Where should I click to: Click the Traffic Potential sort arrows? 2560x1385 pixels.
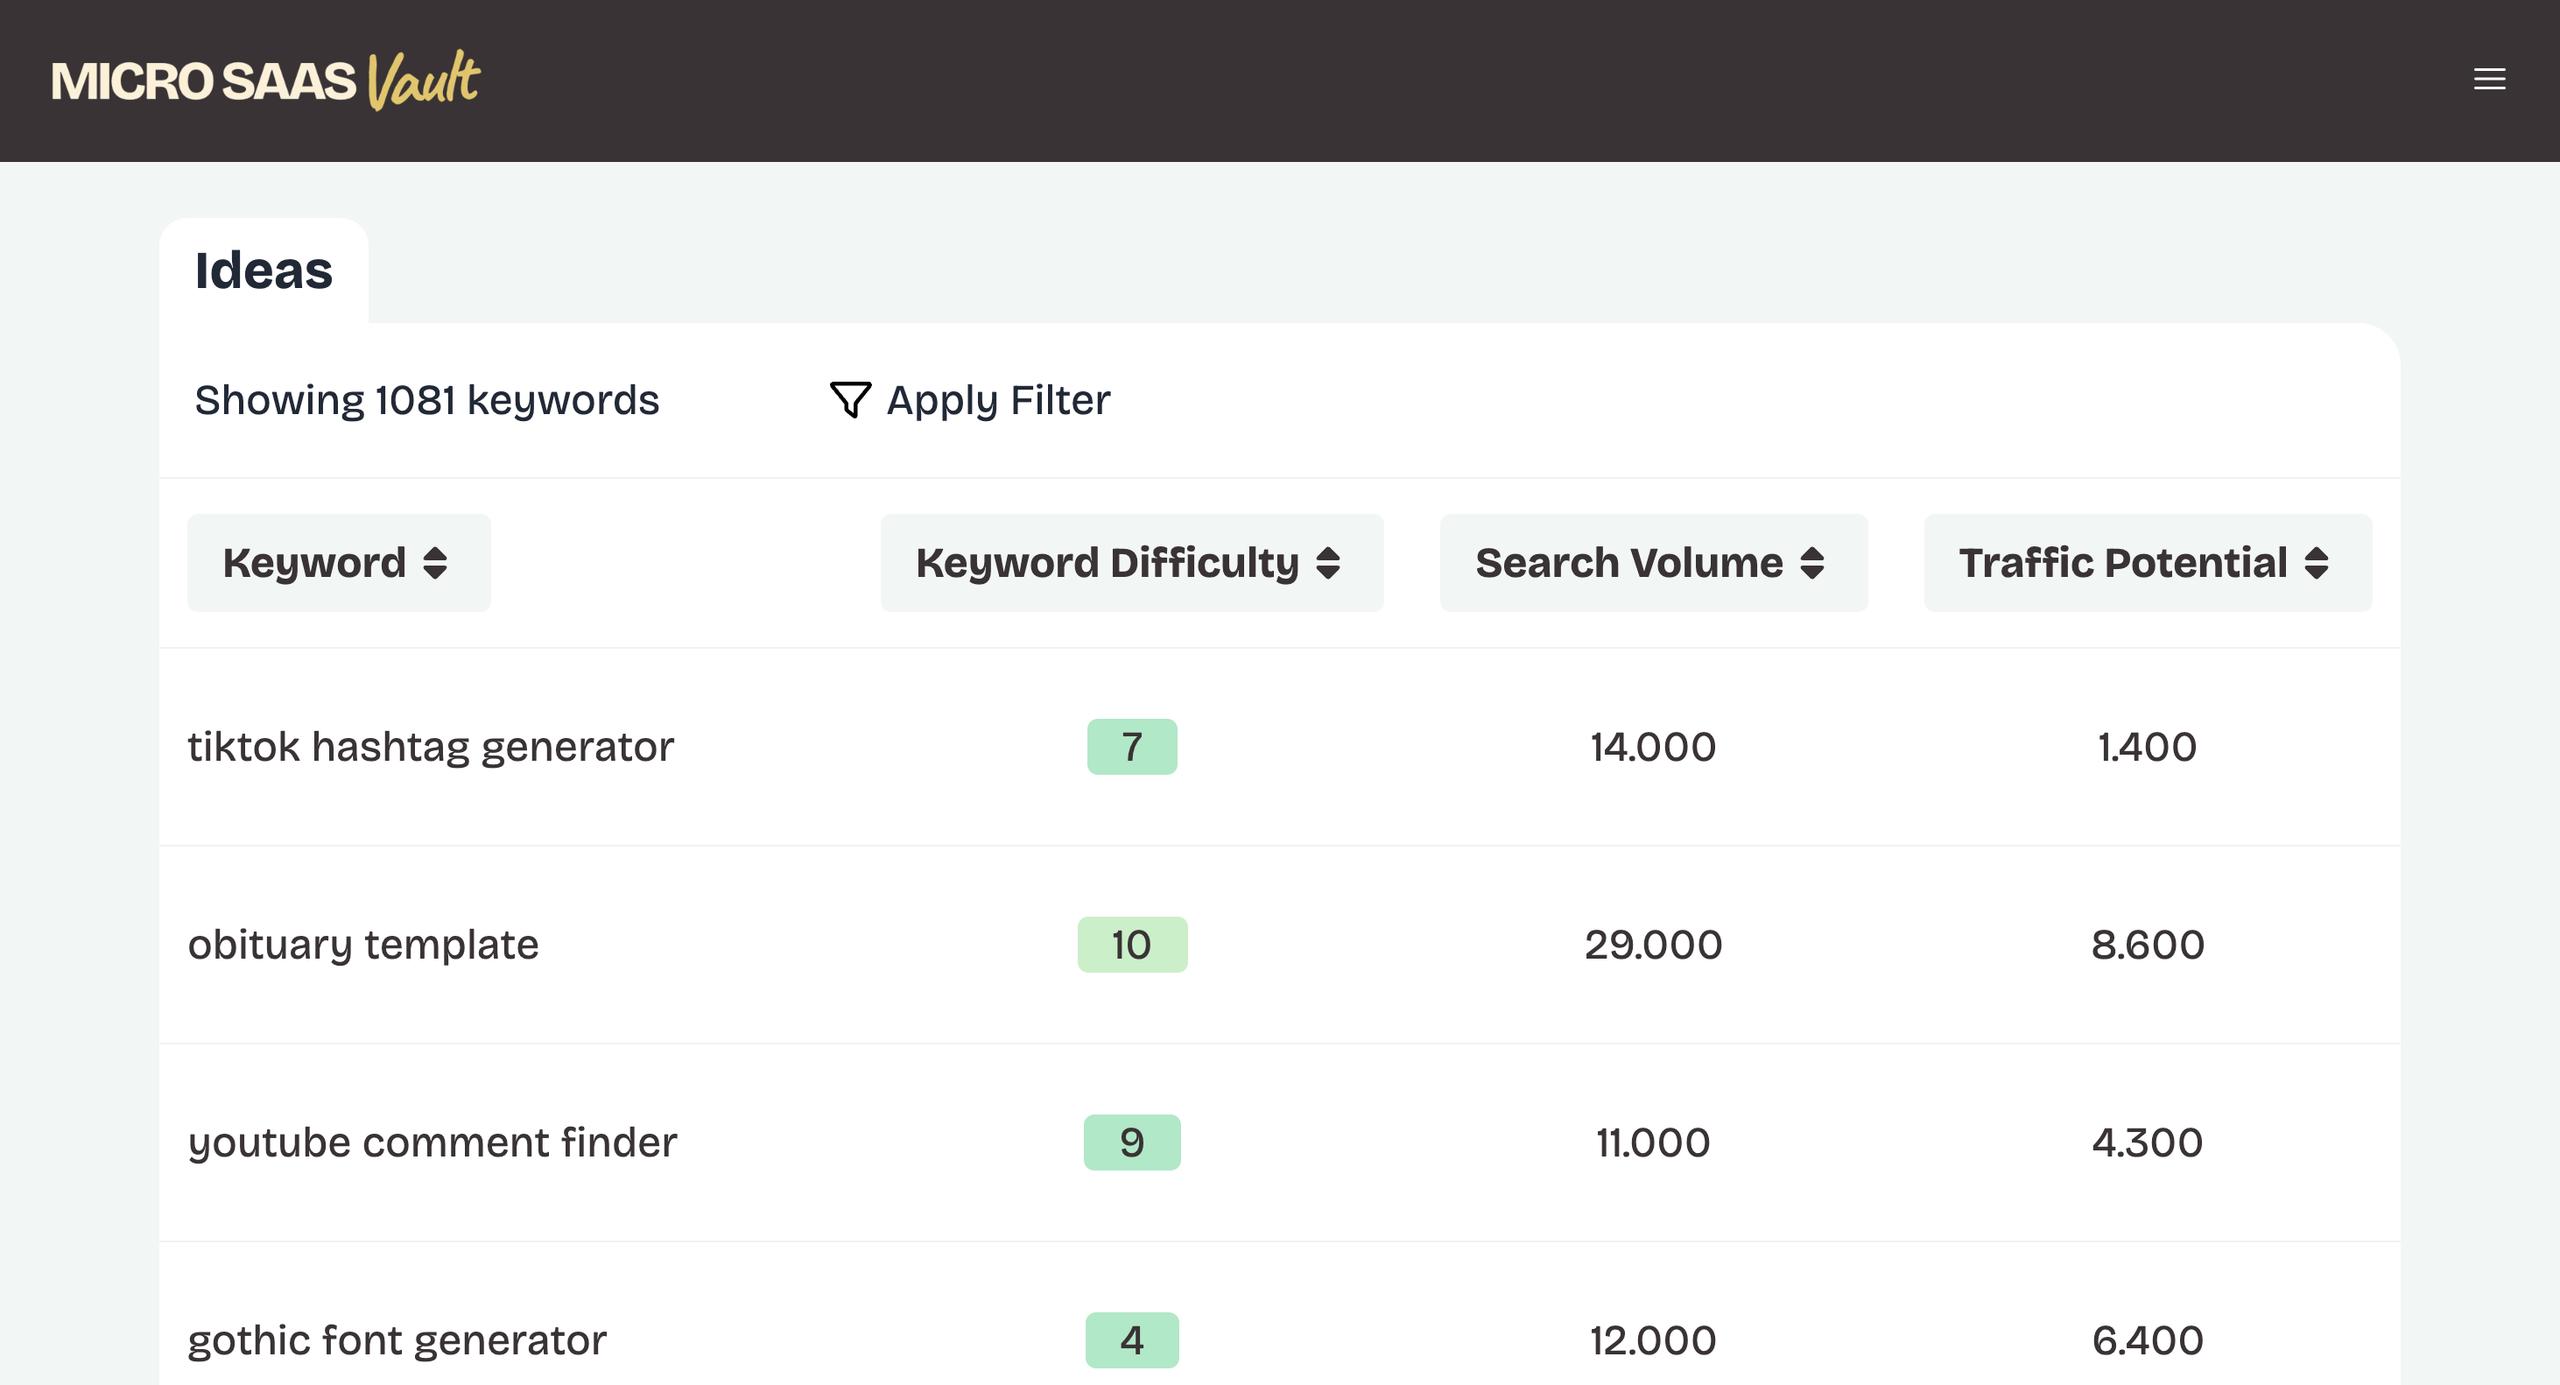pyautogui.click(x=2316, y=563)
